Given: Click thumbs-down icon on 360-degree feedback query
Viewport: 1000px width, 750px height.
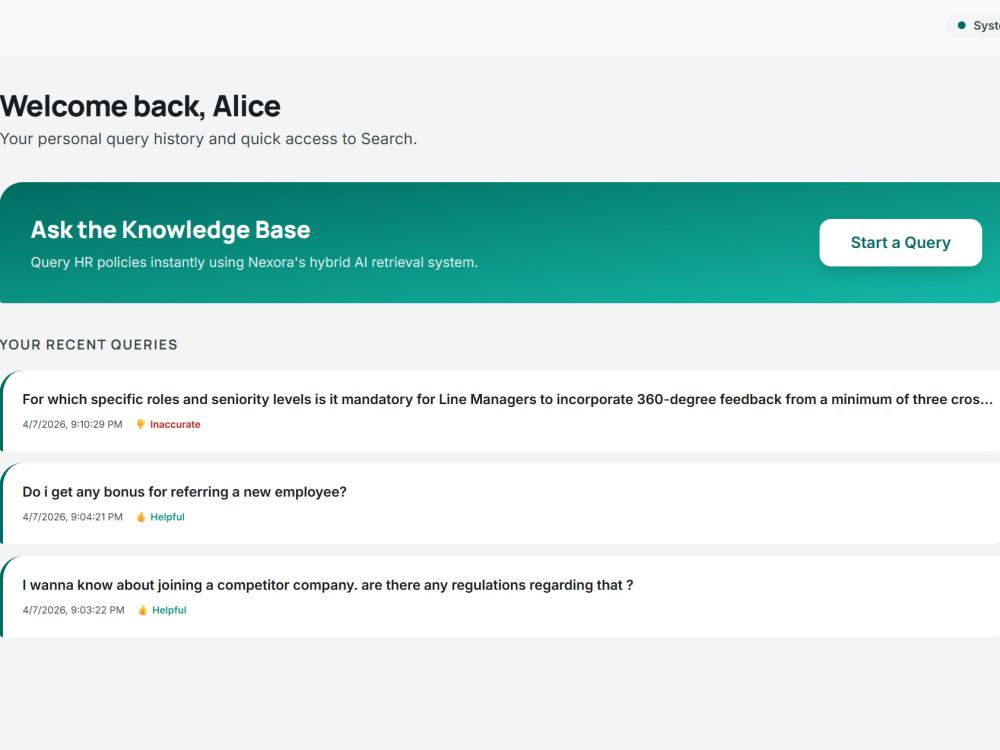Looking at the screenshot, I should (141, 424).
